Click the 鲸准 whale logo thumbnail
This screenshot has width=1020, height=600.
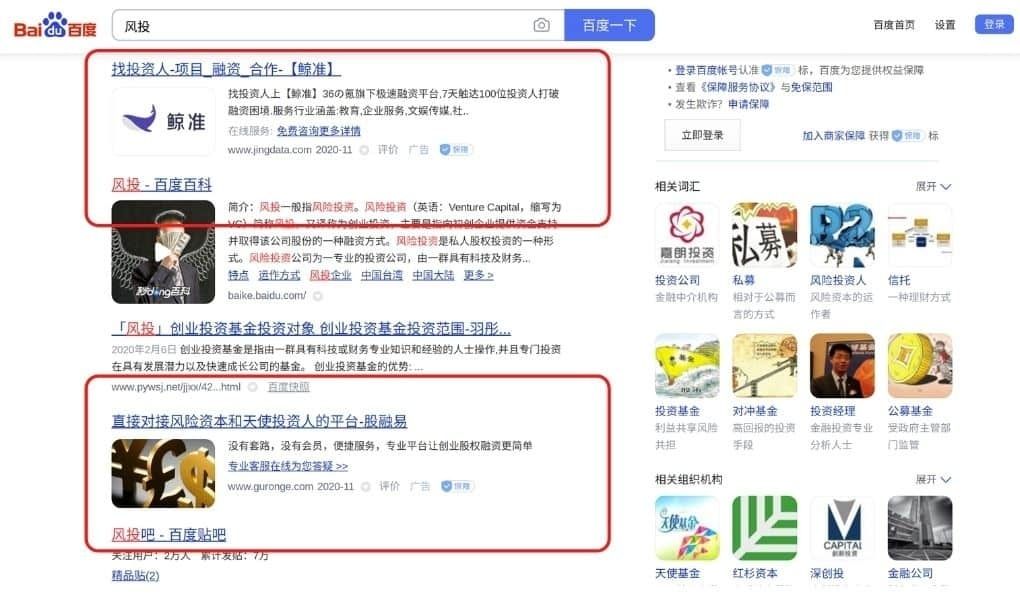tap(163, 122)
